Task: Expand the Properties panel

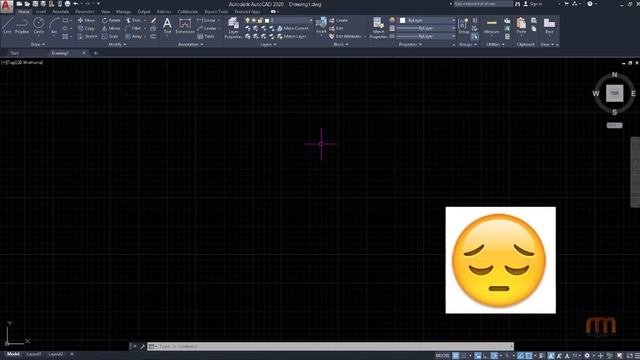Action: click(410, 44)
